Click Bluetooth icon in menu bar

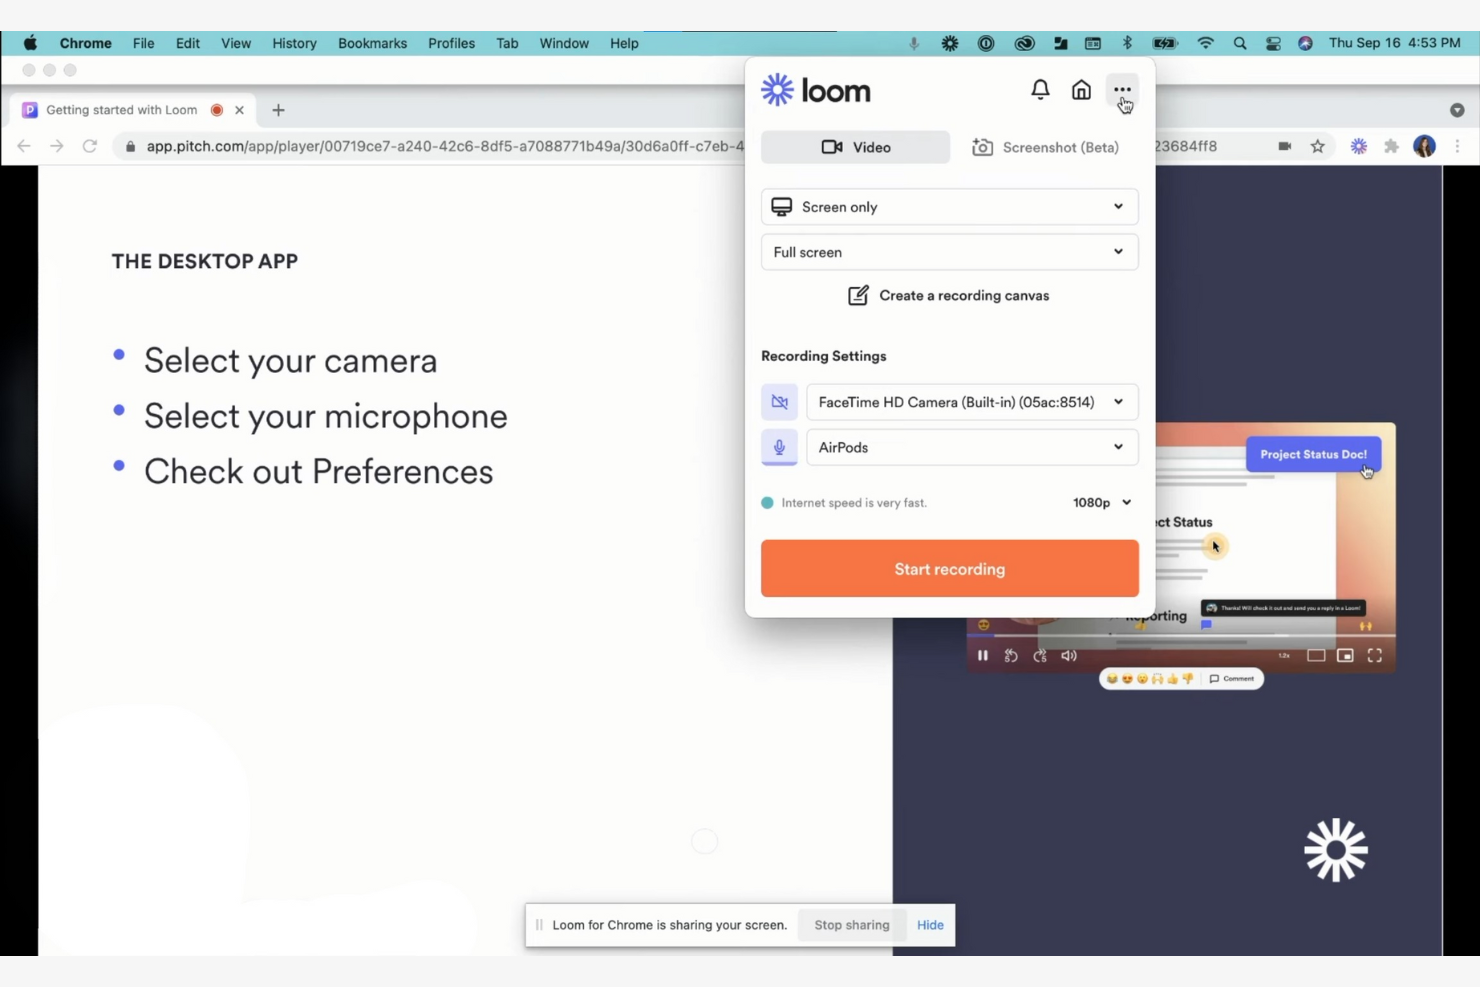(1127, 43)
